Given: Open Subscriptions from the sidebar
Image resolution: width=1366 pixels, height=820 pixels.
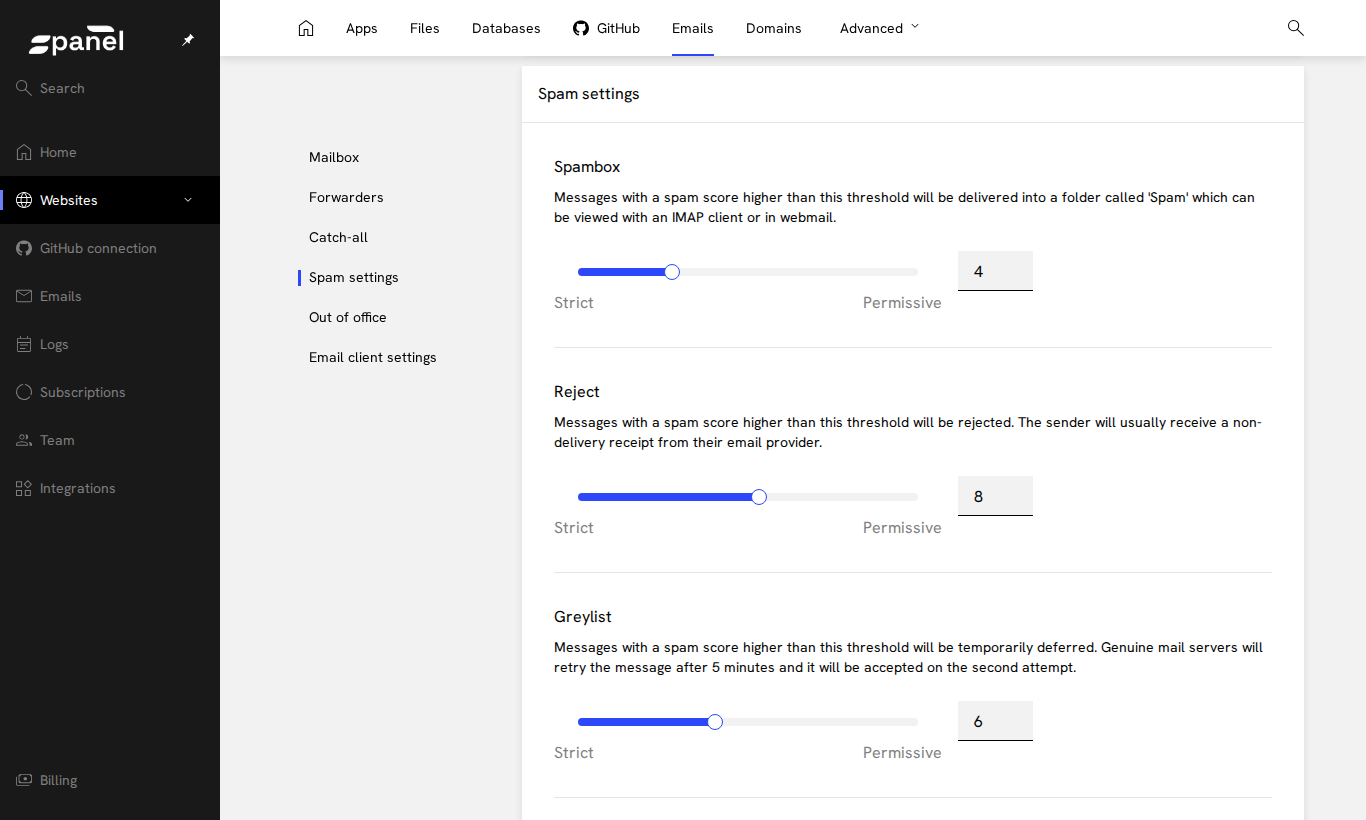Looking at the screenshot, I should pos(83,392).
